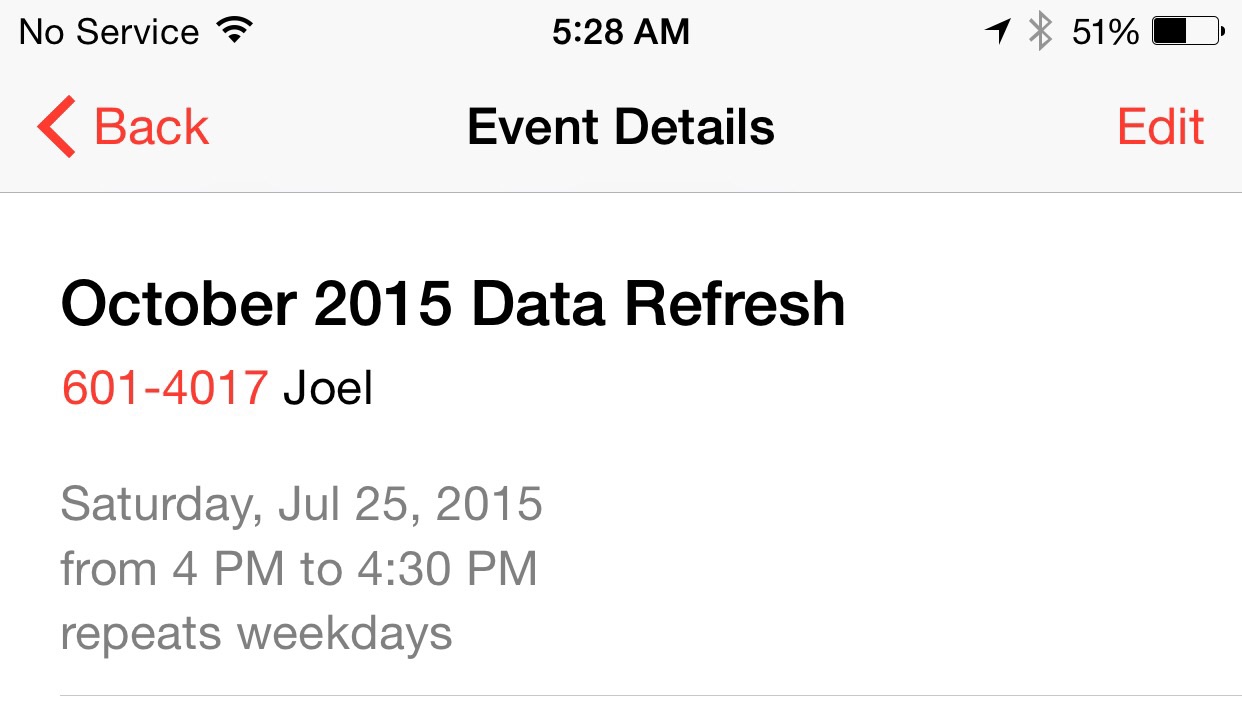The image size is (1242, 716).
Task: Go back using the Back label
Action: pyautogui.click(x=151, y=127)
